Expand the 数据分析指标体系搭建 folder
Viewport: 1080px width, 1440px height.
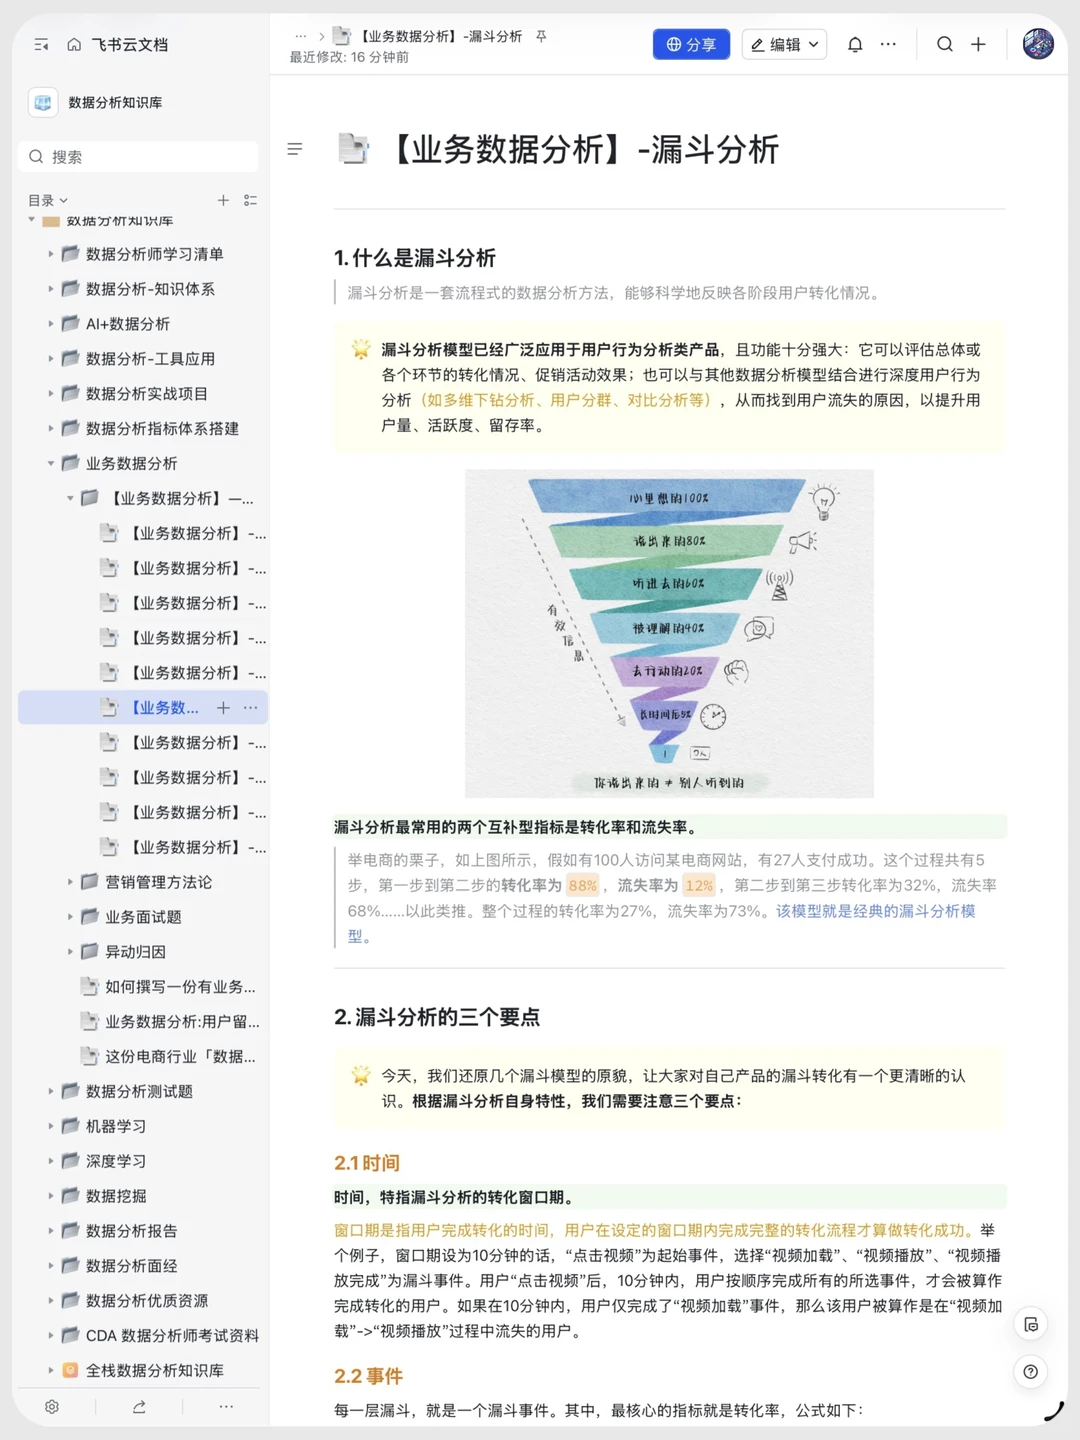point(51,429)
